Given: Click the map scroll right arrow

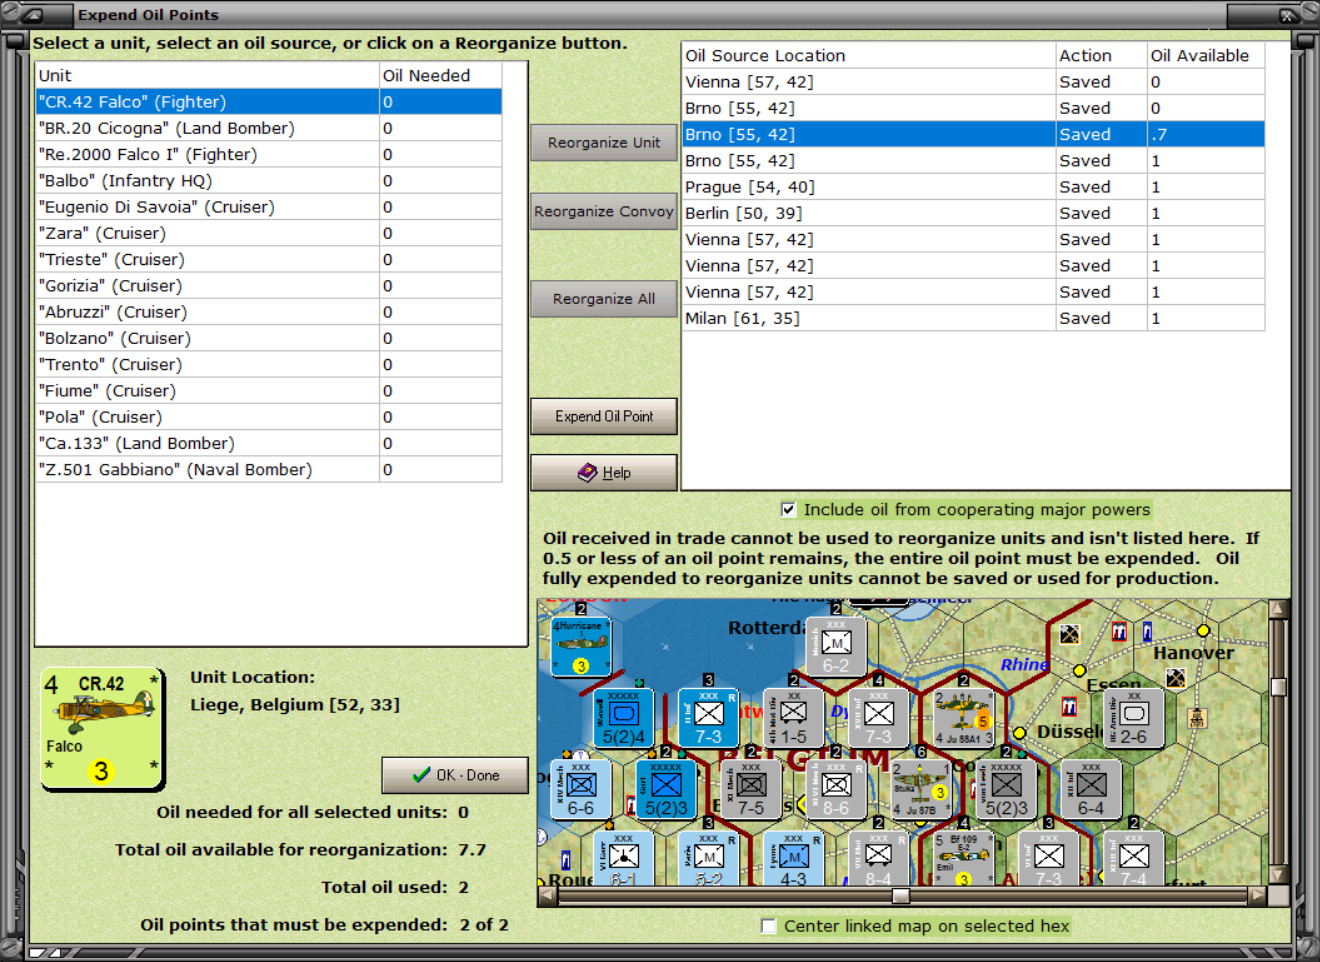Looking at the screenshot, I should point(1258,895).
